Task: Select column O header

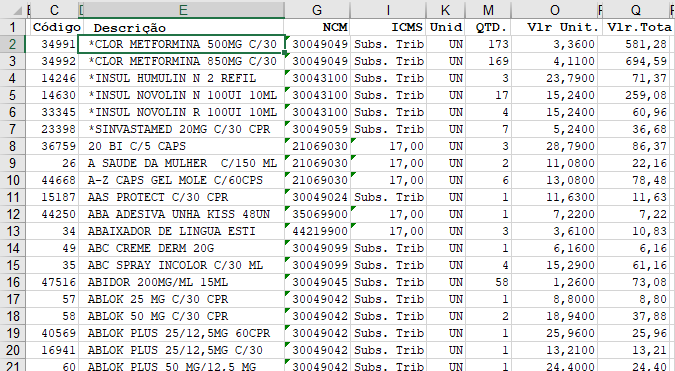Action: click(554, 10)
